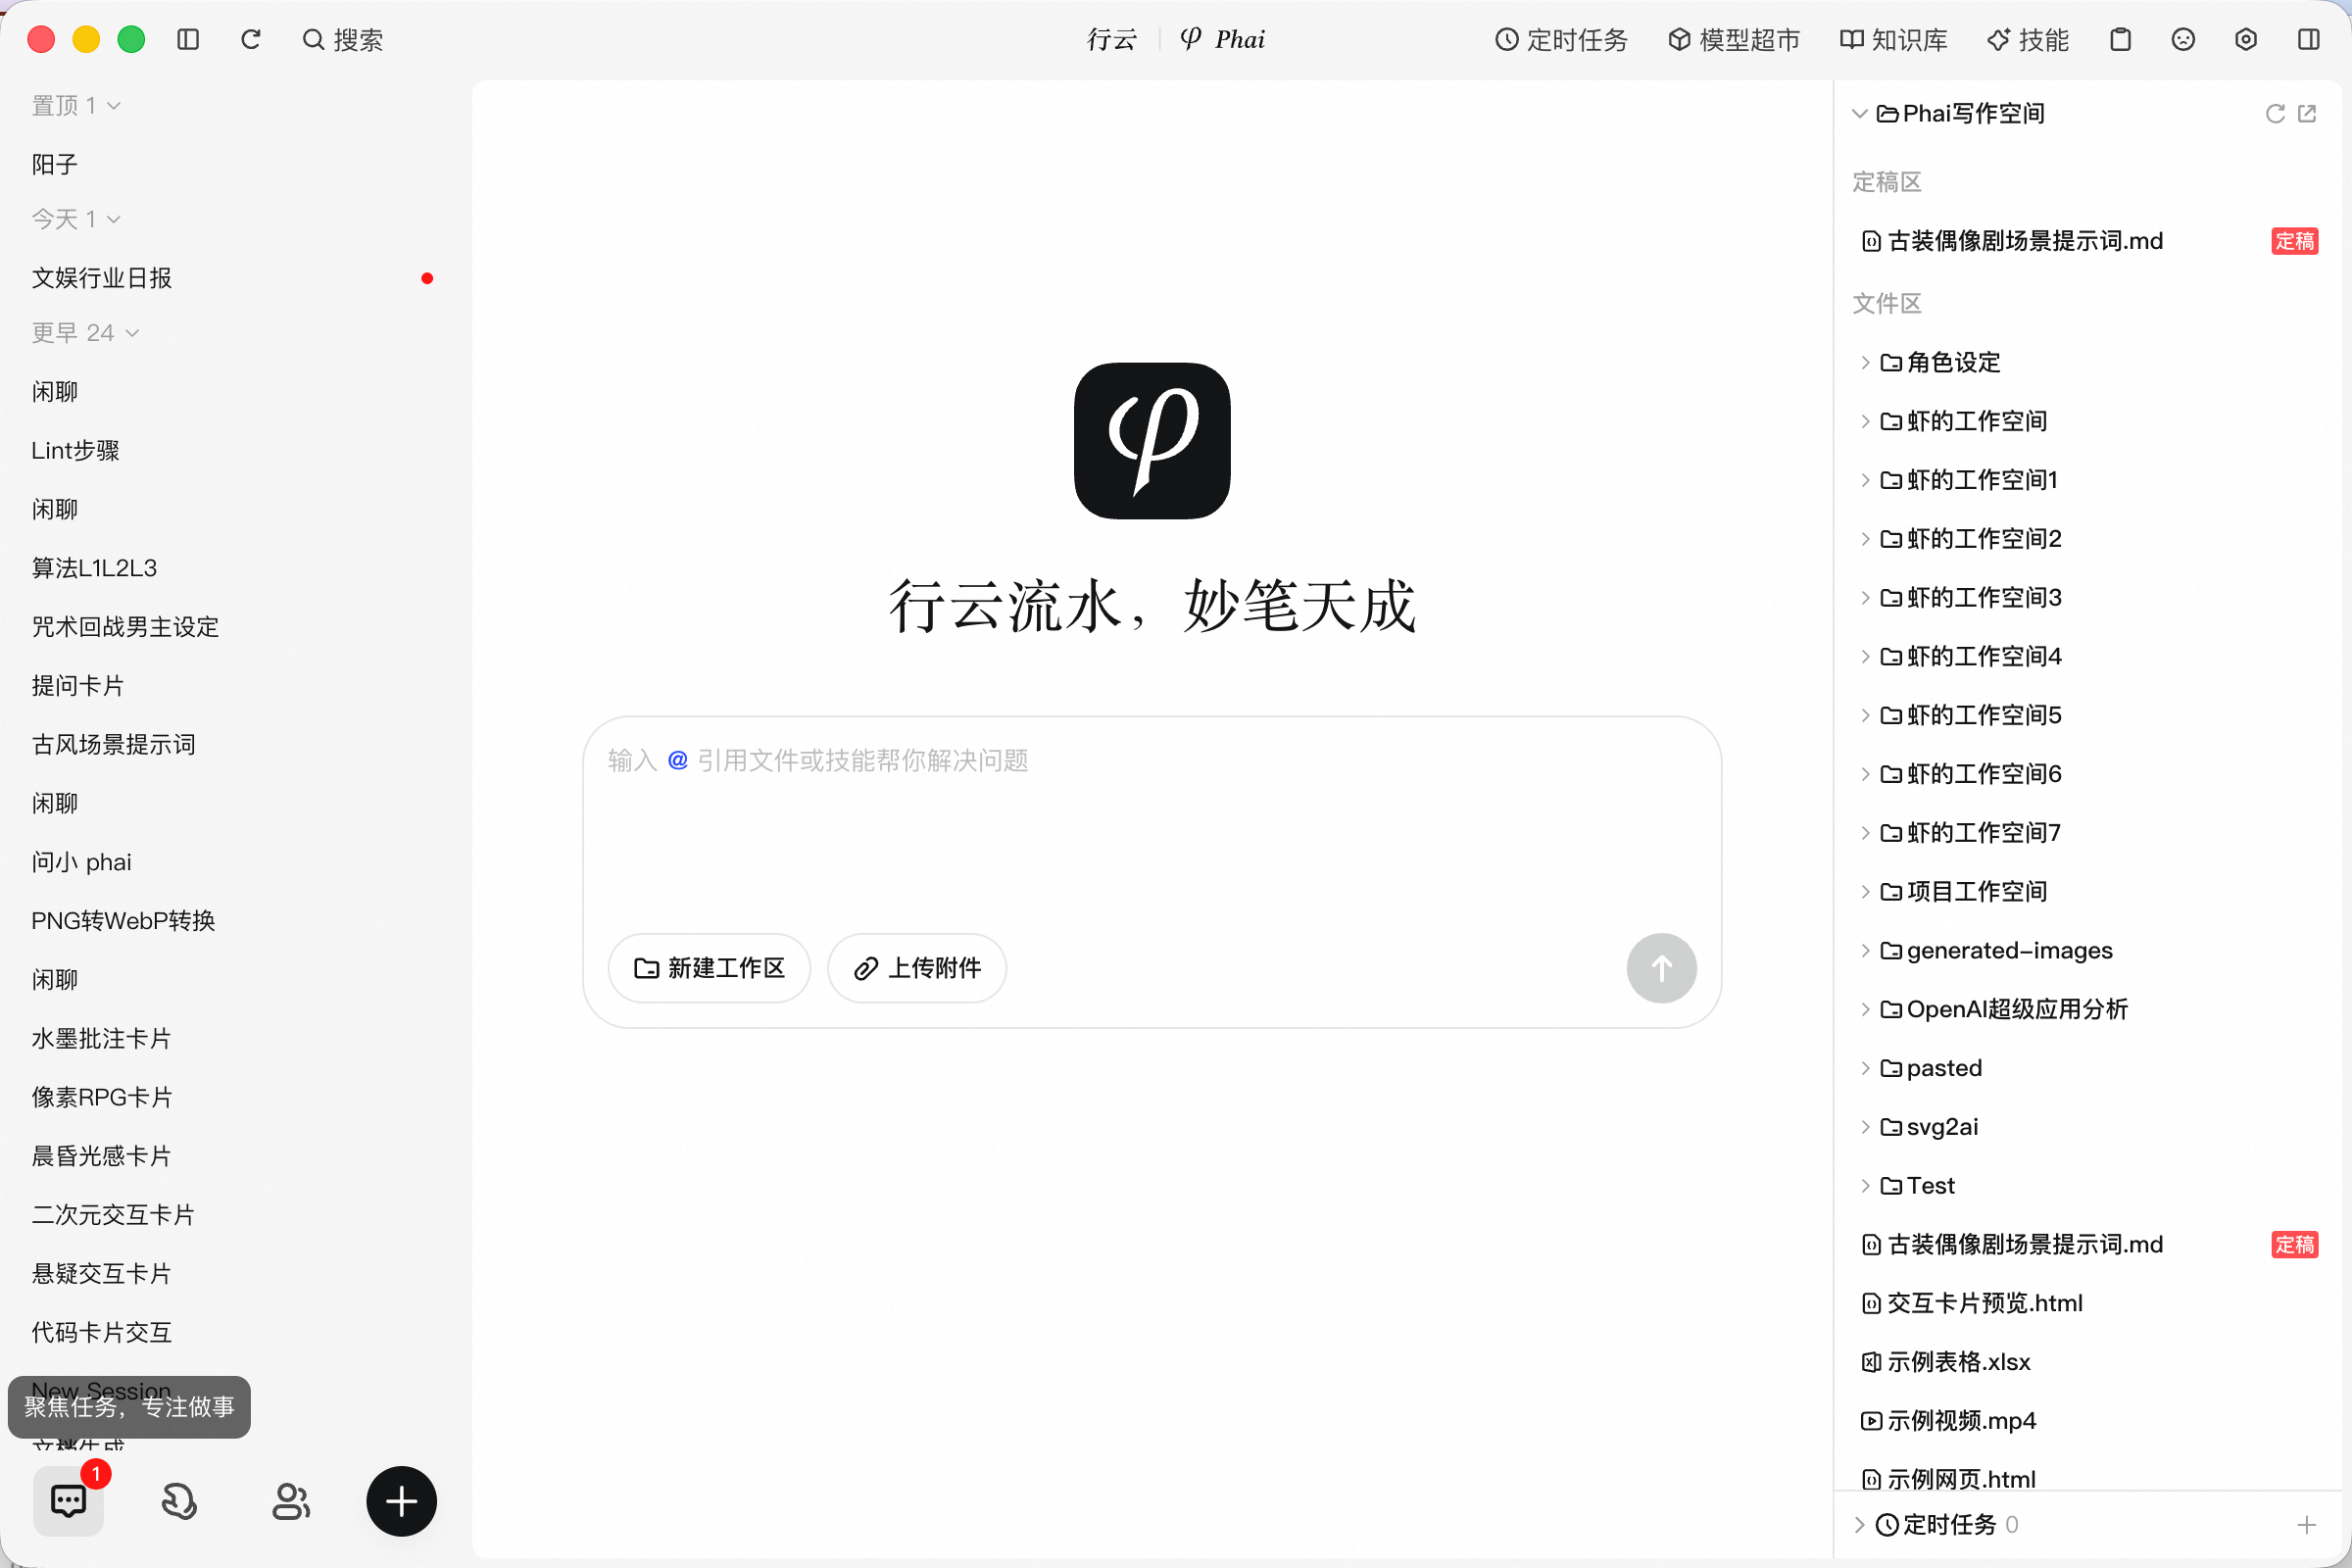The width and height of the screenshot is (2352, 1568).
Task: Open the 搜索 search box
Action: [x=343, y=40]
